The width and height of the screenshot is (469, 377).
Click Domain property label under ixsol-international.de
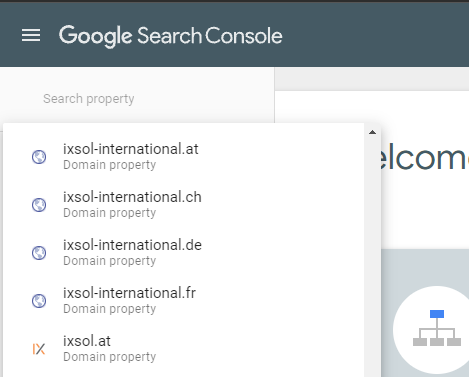[x=109, y=261]
